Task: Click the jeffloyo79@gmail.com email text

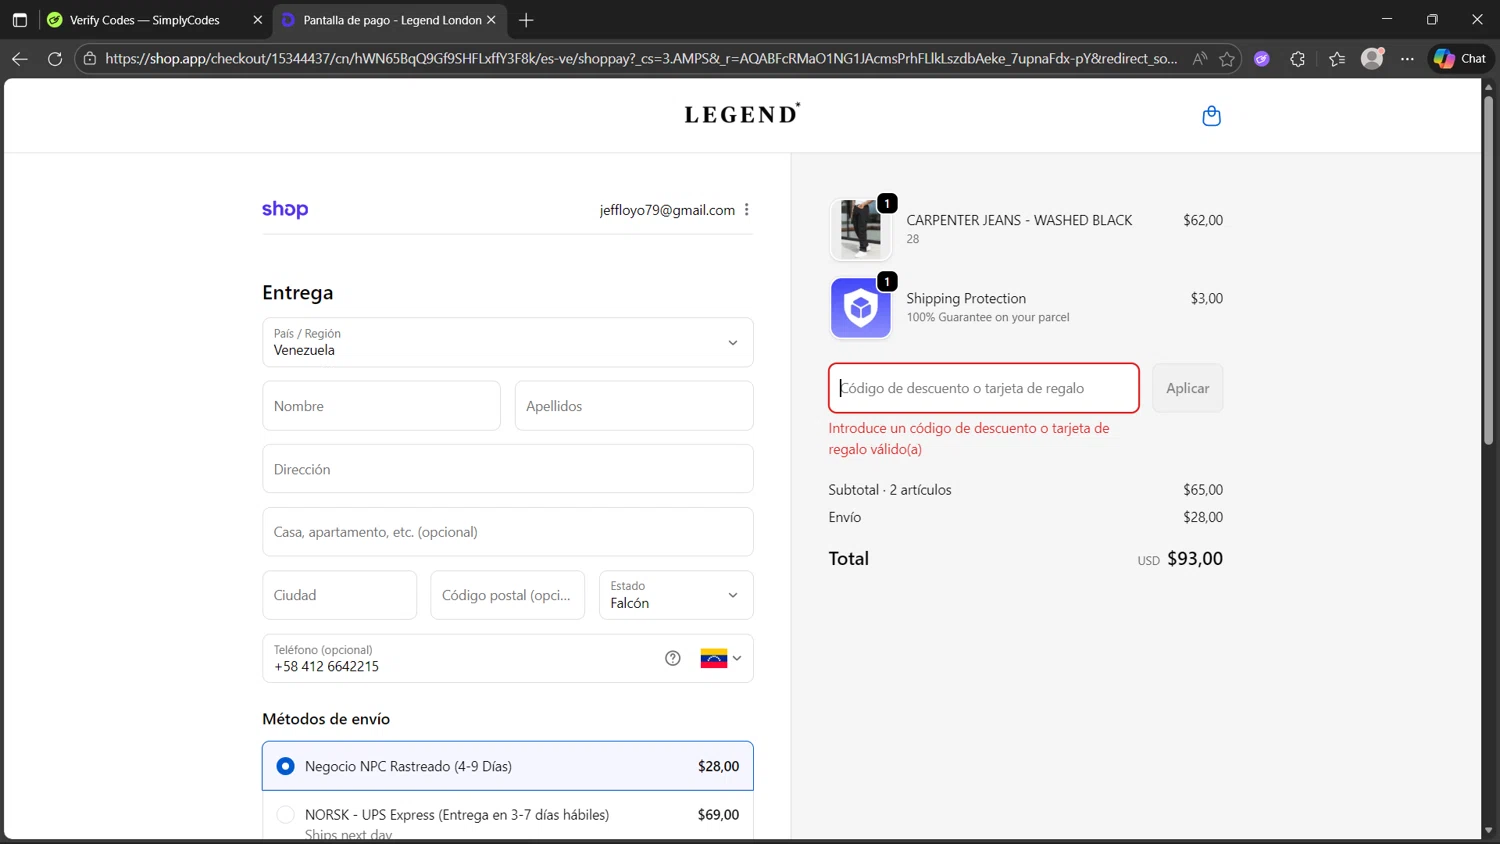Action: (667, 210)
